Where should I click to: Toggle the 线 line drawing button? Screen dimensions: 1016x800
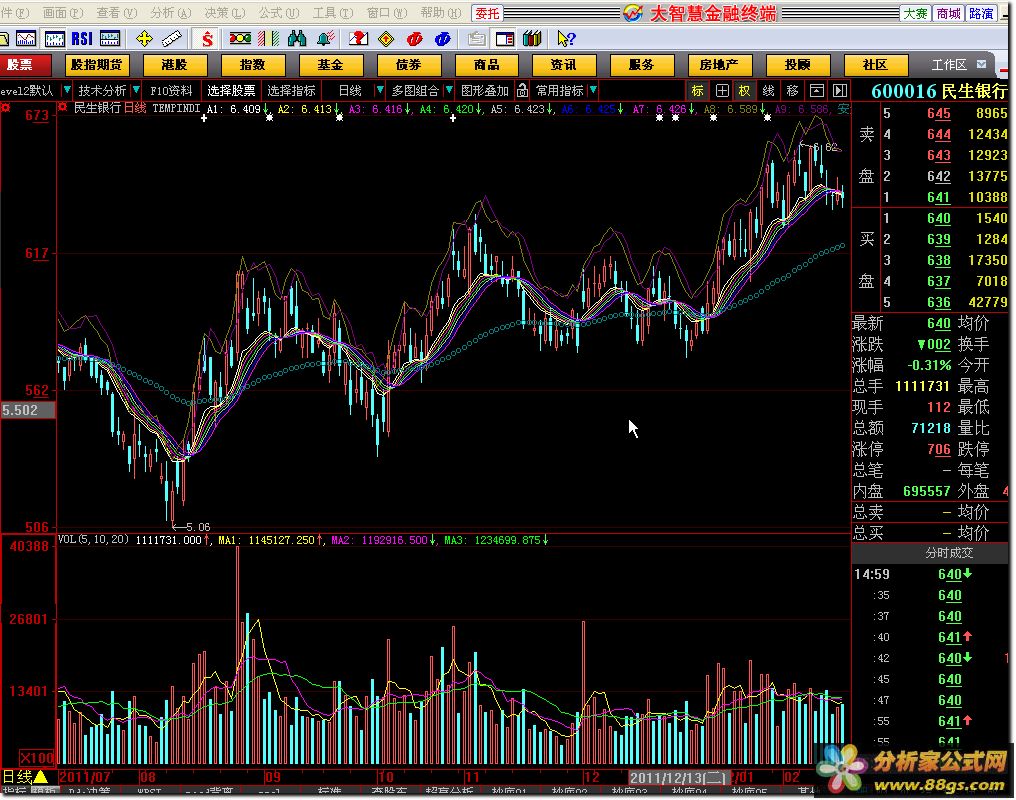pyautogui.click(x=768, y=91)
